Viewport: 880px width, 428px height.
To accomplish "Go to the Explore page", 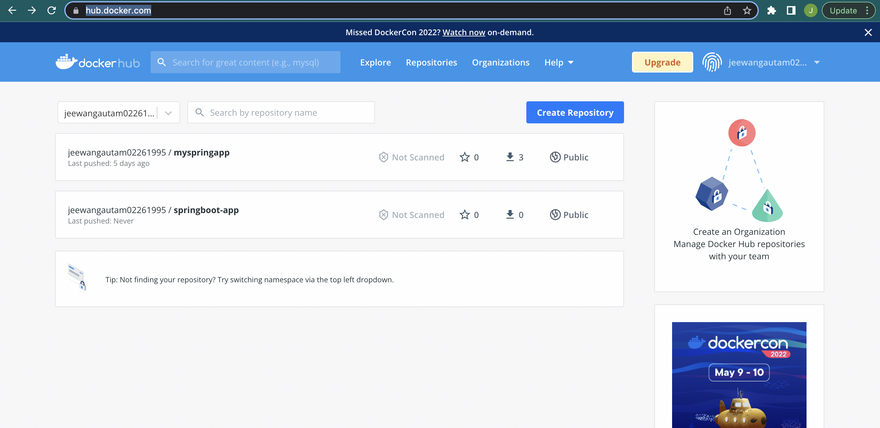I will pyautogui.click(x=375, y=62).
